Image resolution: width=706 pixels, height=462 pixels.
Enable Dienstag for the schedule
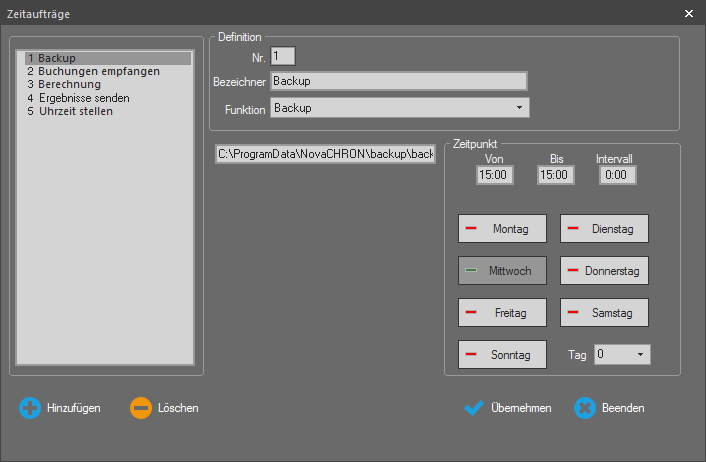[x=604, y=228]
